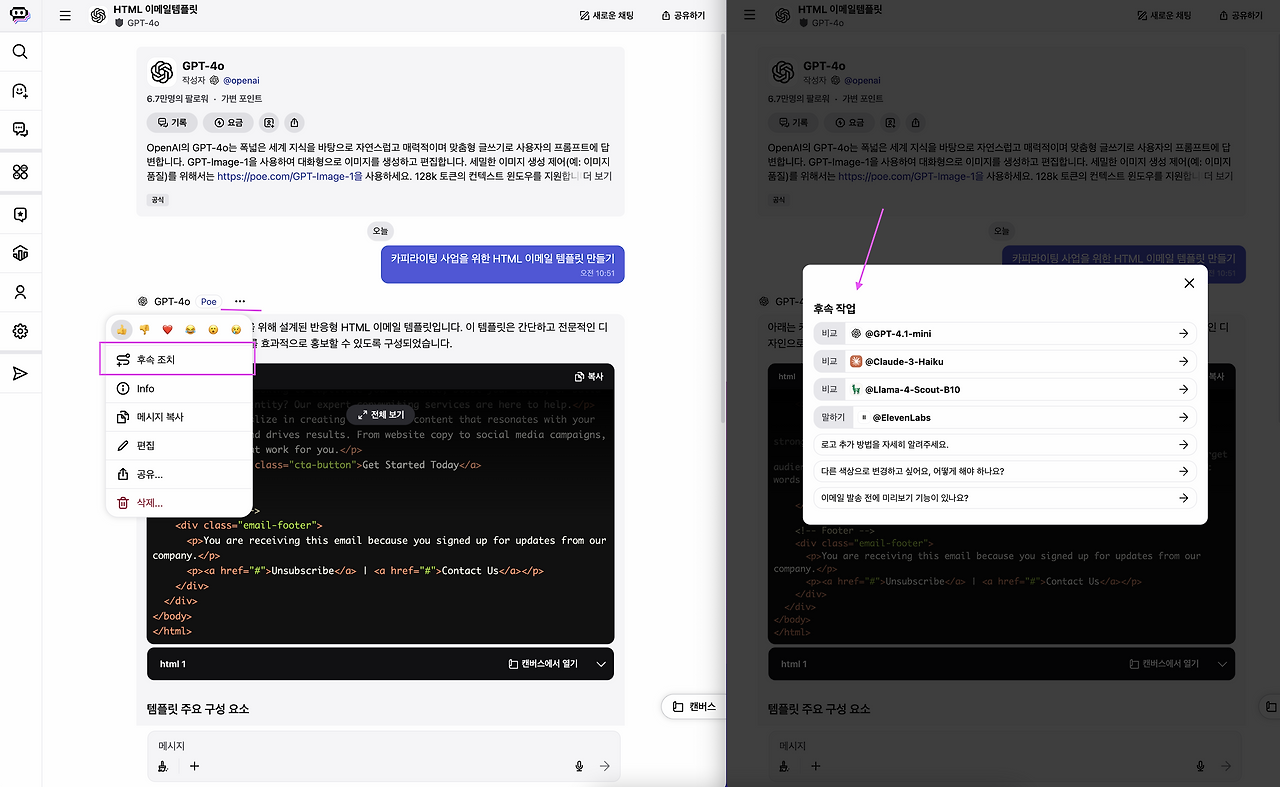The image size is (1280, 787).
Task: React with the red heart emoji
Action: coord(168,329)
